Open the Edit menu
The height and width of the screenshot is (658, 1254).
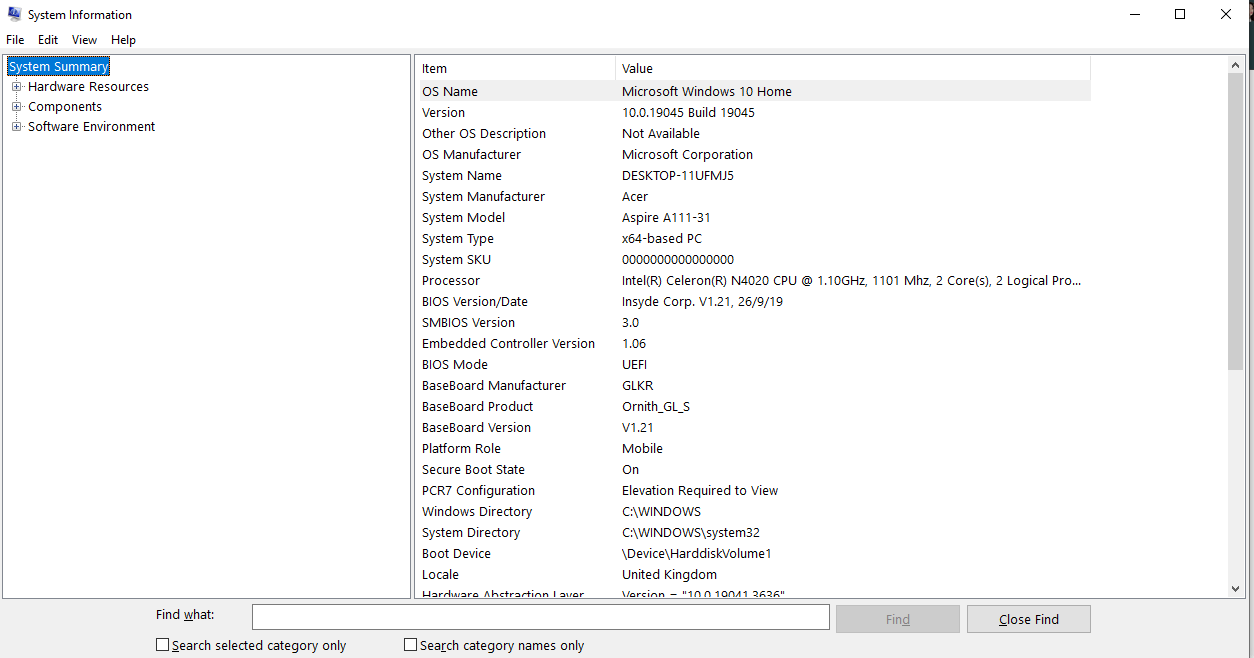coord(48,40)
